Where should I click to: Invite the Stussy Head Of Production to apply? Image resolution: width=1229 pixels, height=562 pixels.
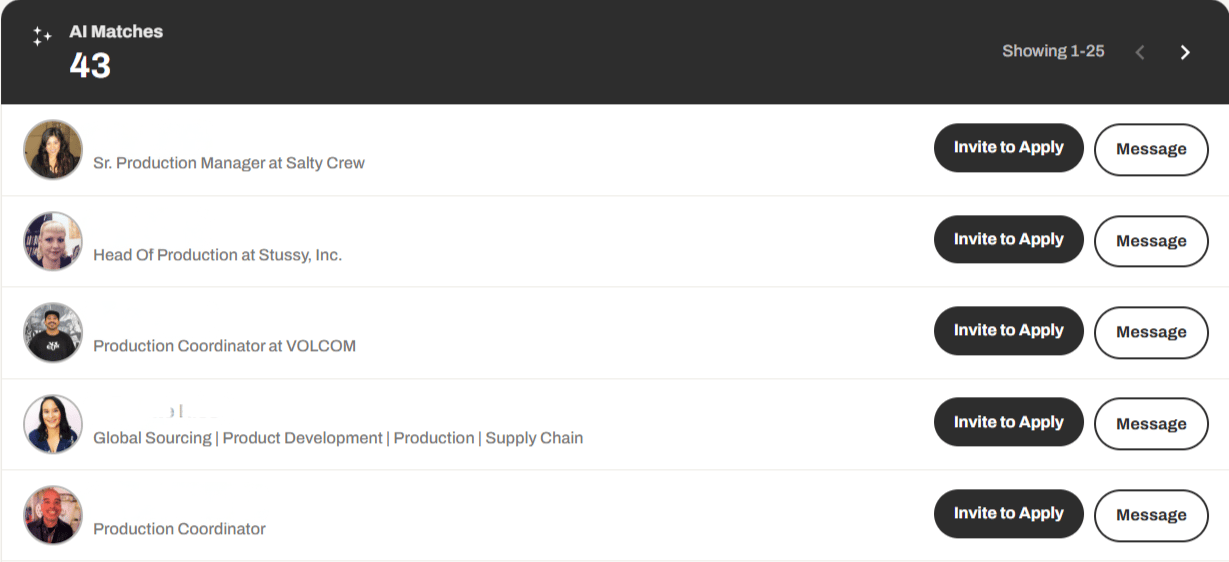pyautogui.click(x=1008, y=240)
